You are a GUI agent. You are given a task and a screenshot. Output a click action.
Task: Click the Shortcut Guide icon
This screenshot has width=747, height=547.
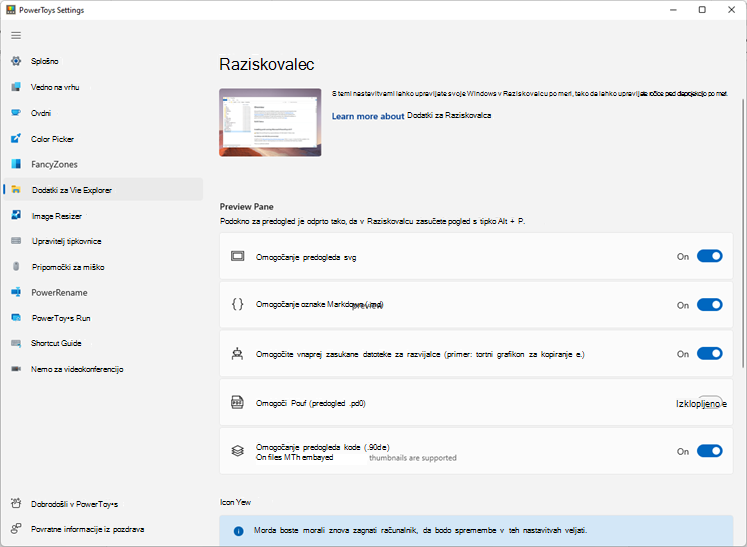click(x=16, y=343)
